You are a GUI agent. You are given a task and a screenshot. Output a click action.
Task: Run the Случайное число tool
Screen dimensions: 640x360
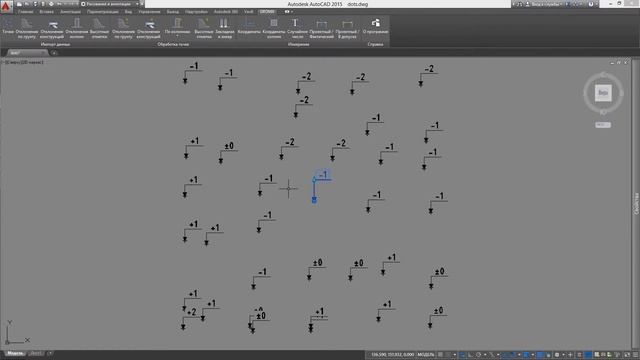pos(297,28)
